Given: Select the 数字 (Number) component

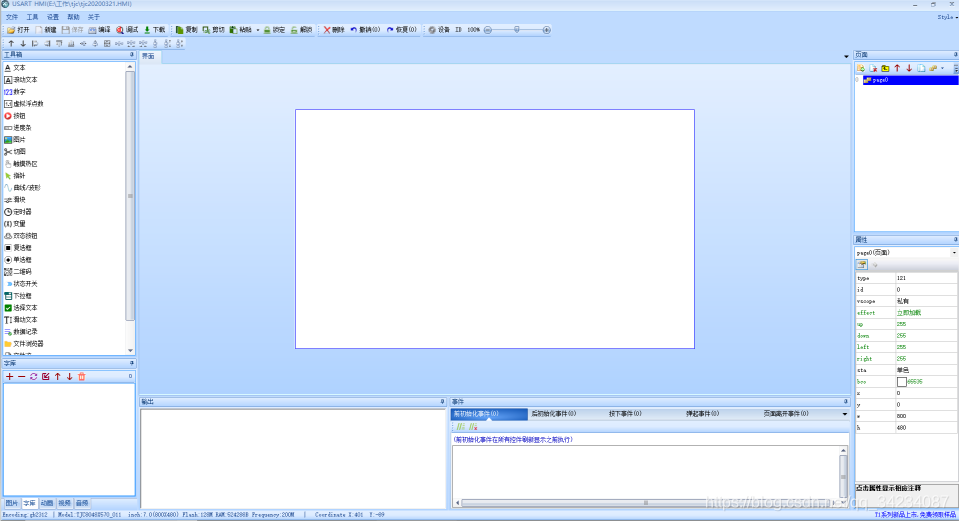Looking at the screenshot, I should coord(15,92).
